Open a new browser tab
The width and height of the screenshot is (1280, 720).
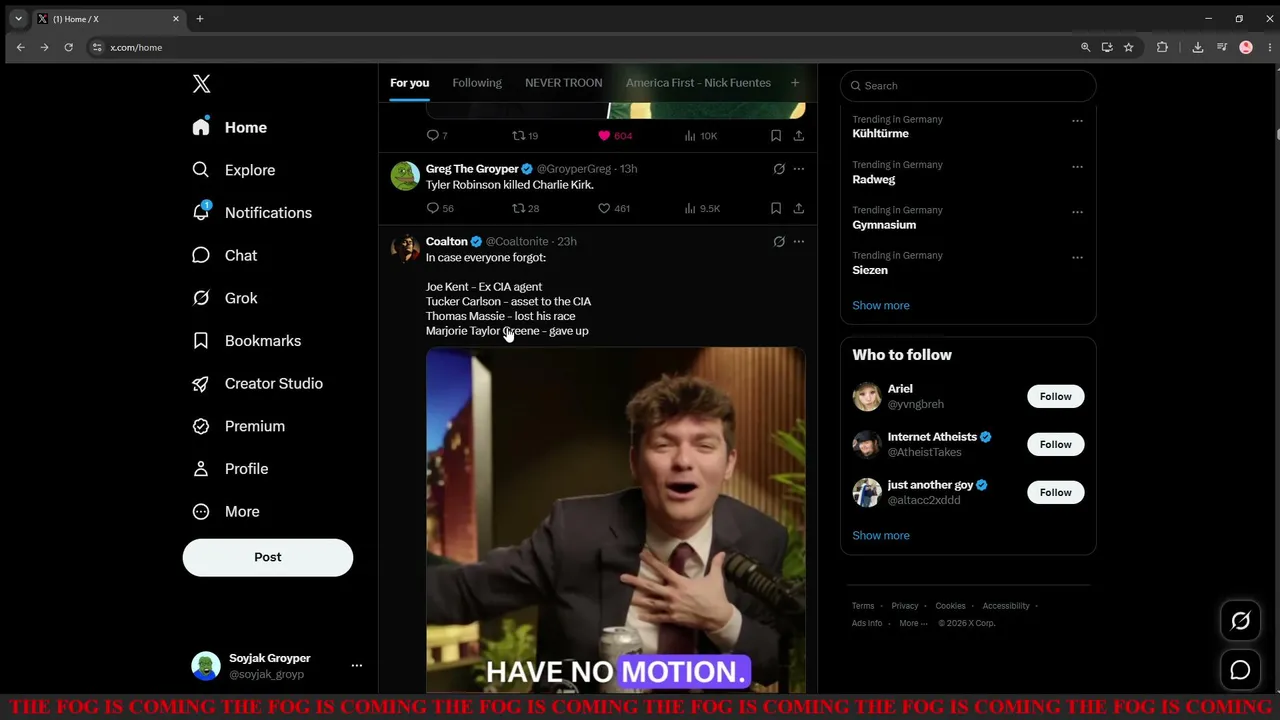200,19
